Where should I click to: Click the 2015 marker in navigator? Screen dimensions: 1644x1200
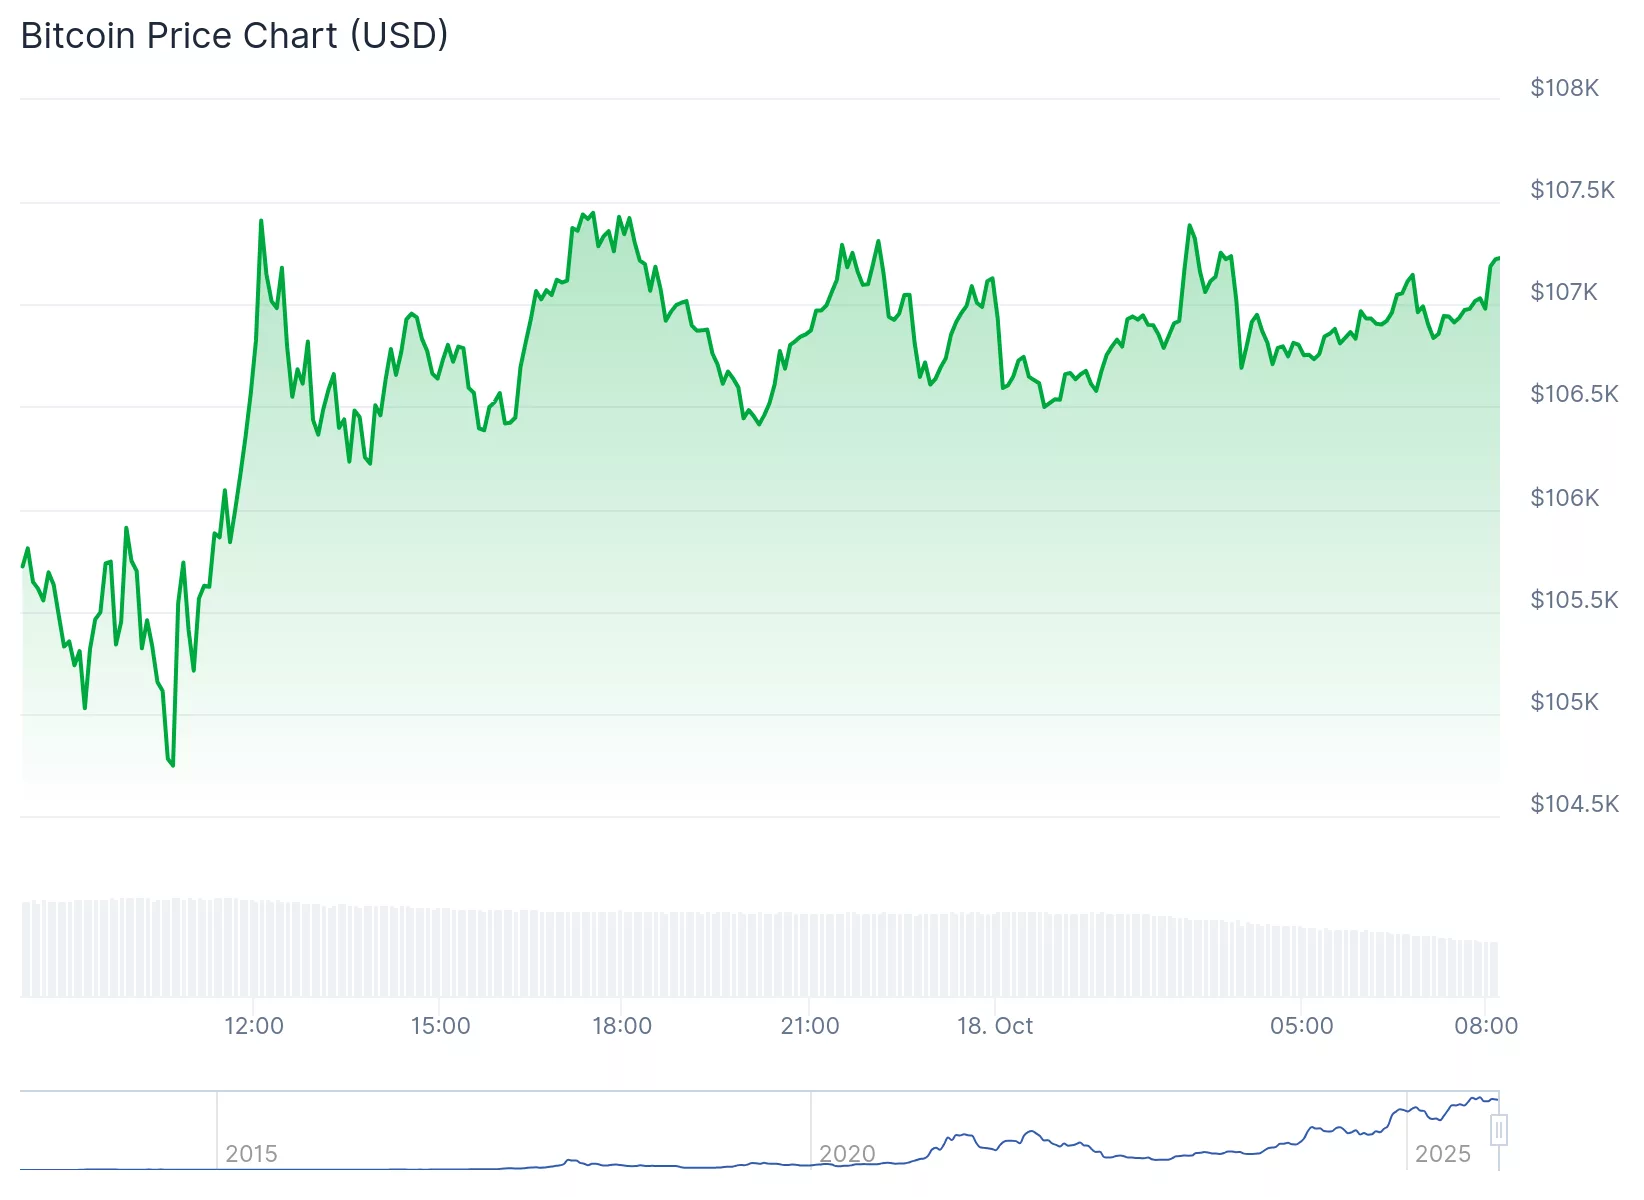tap(251, 1154)
